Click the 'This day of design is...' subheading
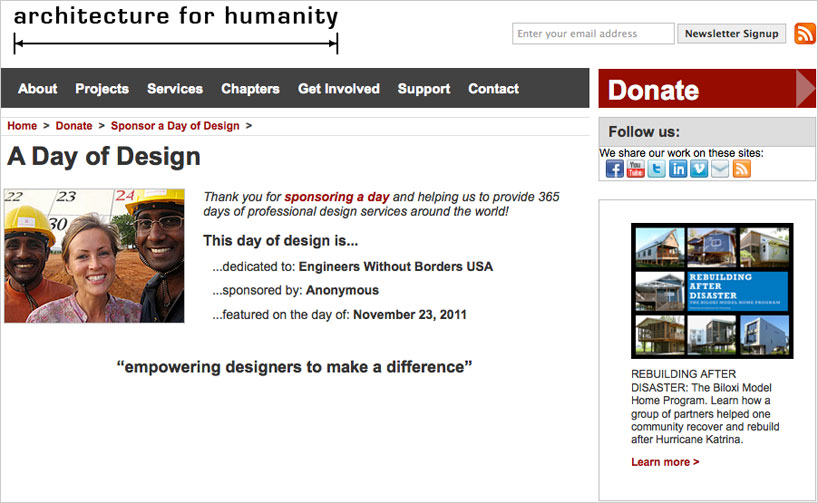818x503 pixels. click(x=281, y=241)
